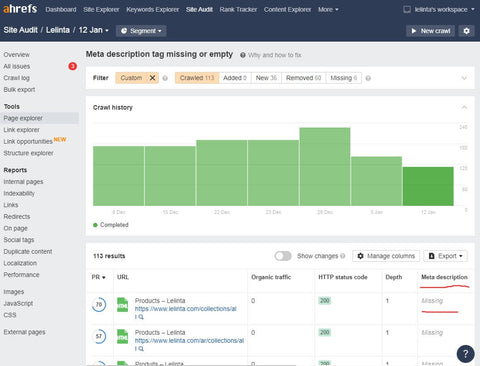Open Link opportunities in the sidebar

tap(28, 141)
